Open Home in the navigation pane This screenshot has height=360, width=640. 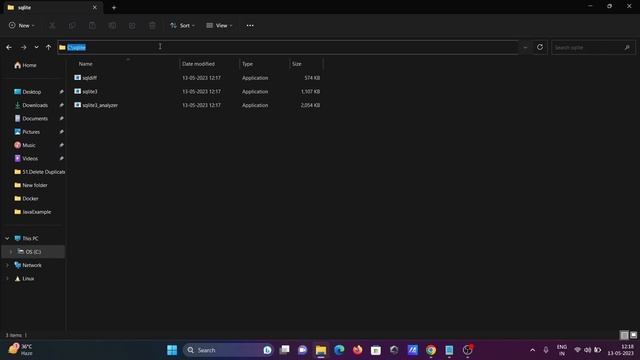coord(25,65)
